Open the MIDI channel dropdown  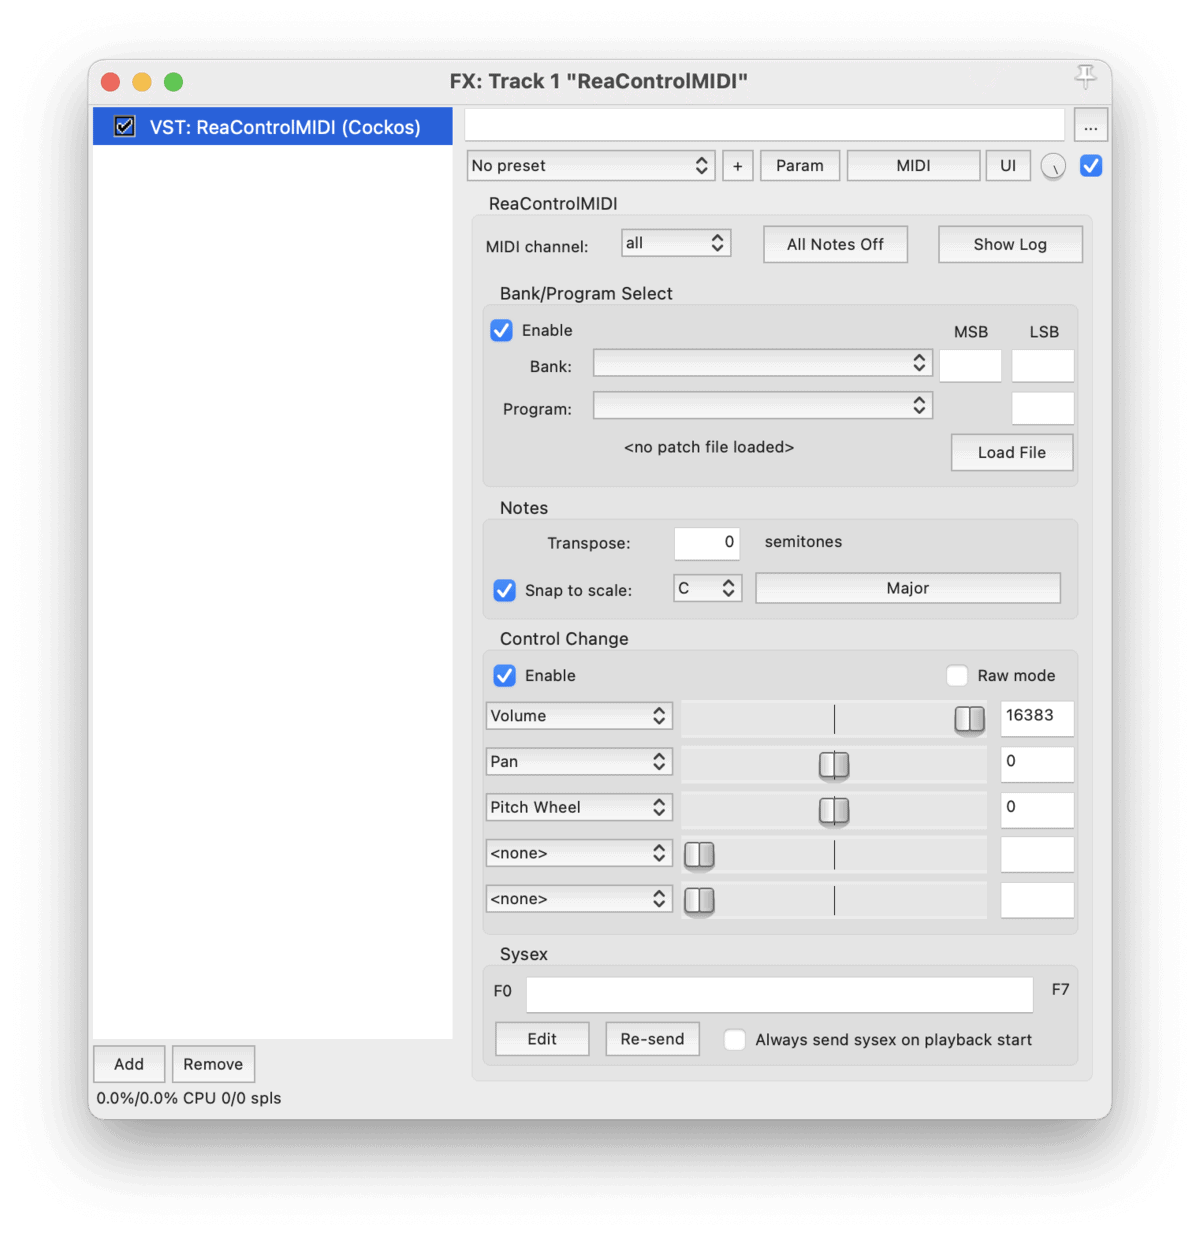click(676, 243)
